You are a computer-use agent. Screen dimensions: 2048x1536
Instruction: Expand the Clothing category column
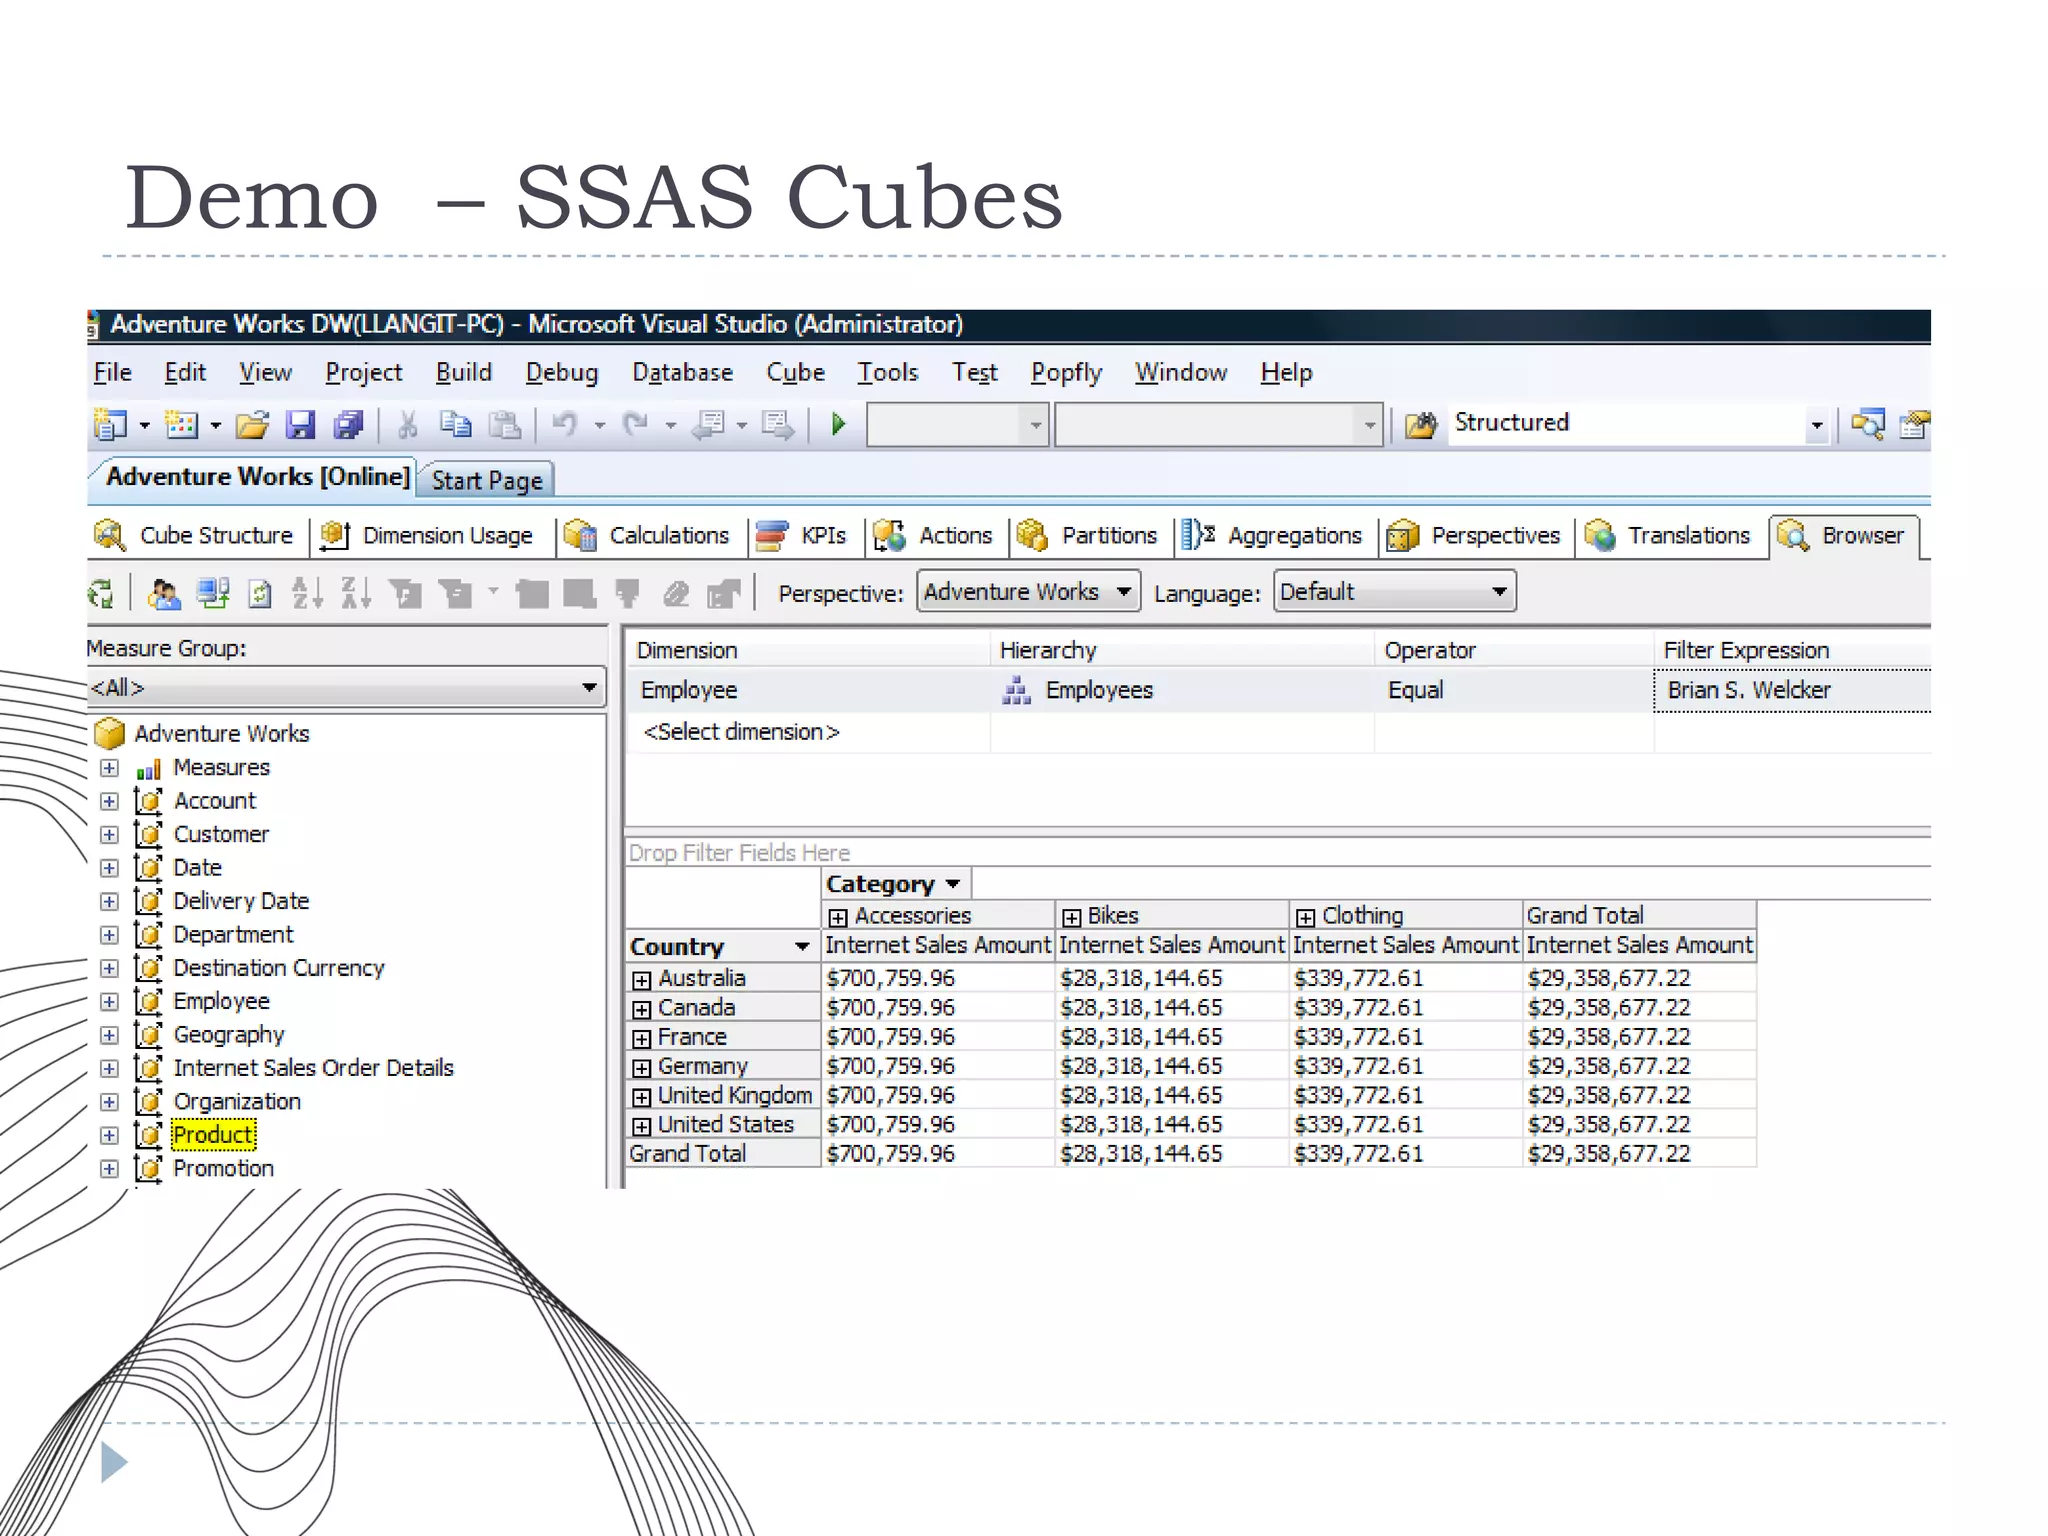[x=1306, y=917]
